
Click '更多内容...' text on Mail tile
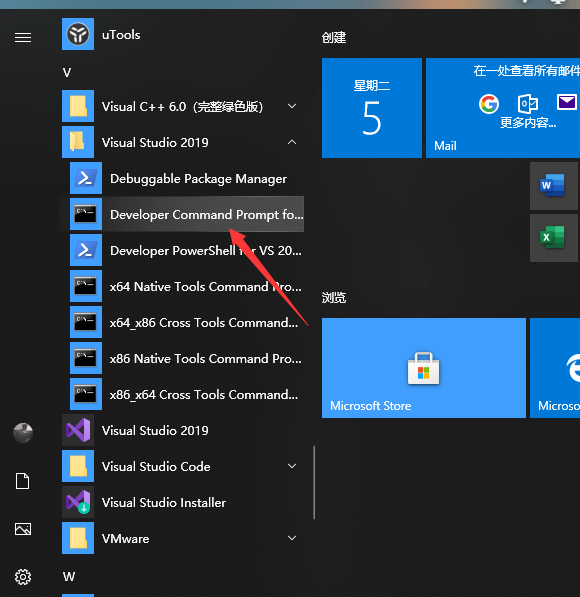[x=528, y=123]
